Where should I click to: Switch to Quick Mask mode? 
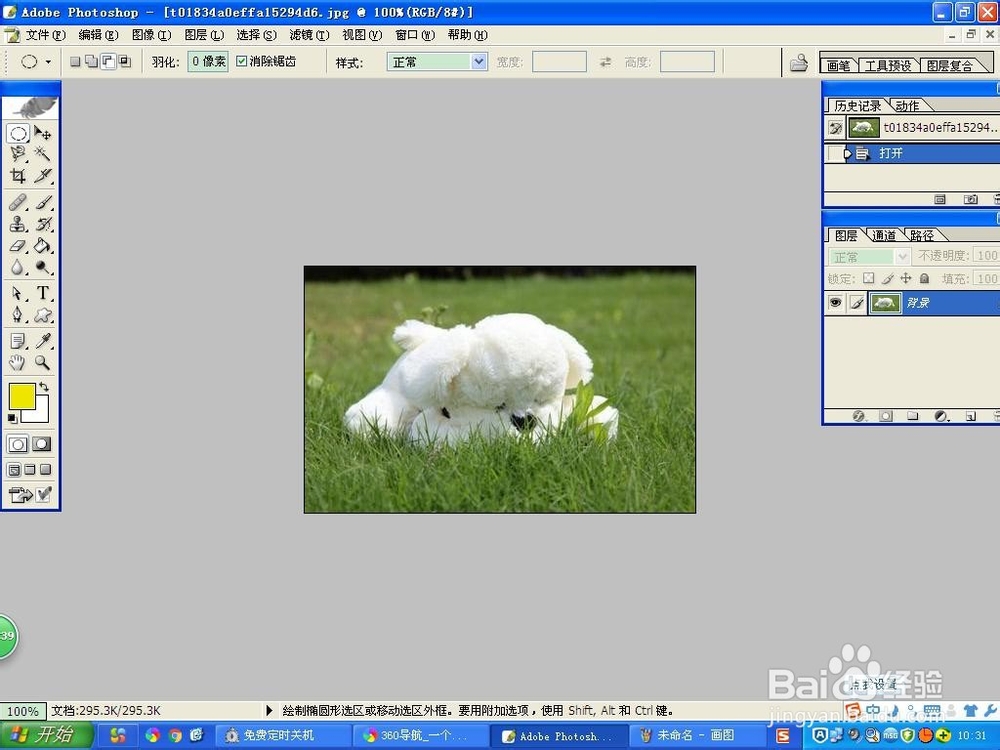coord(41,444)
